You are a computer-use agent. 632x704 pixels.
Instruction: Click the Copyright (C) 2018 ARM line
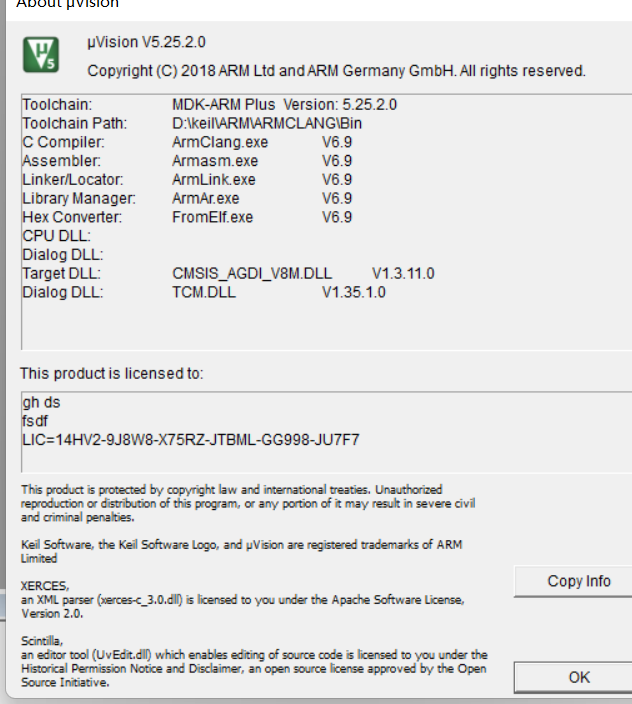(336, 71)
